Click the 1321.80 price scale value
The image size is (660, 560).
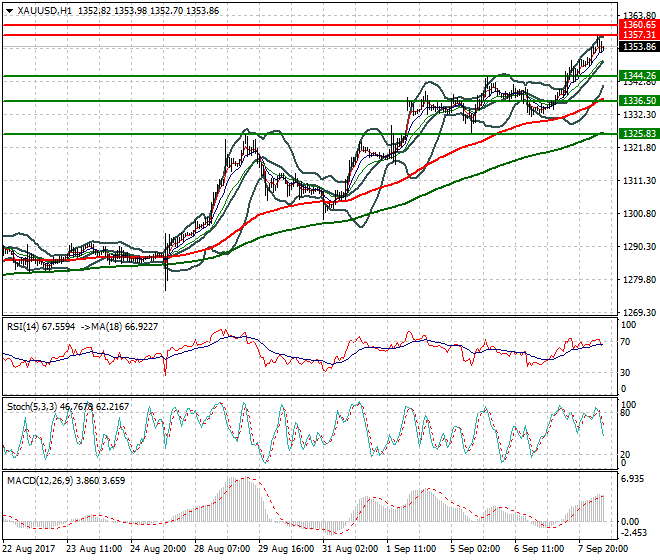639,148
